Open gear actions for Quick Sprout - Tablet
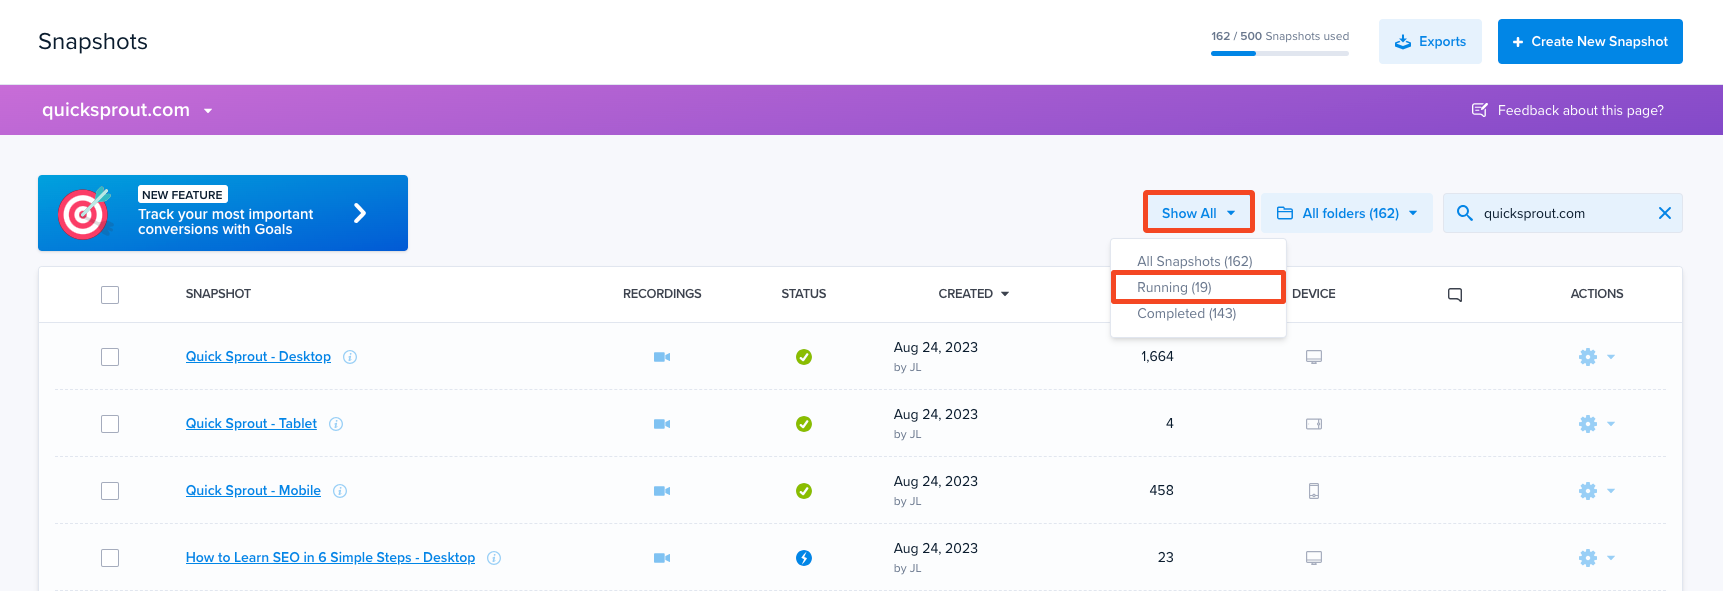The image size is (1723, 591). pos(1588,424)
